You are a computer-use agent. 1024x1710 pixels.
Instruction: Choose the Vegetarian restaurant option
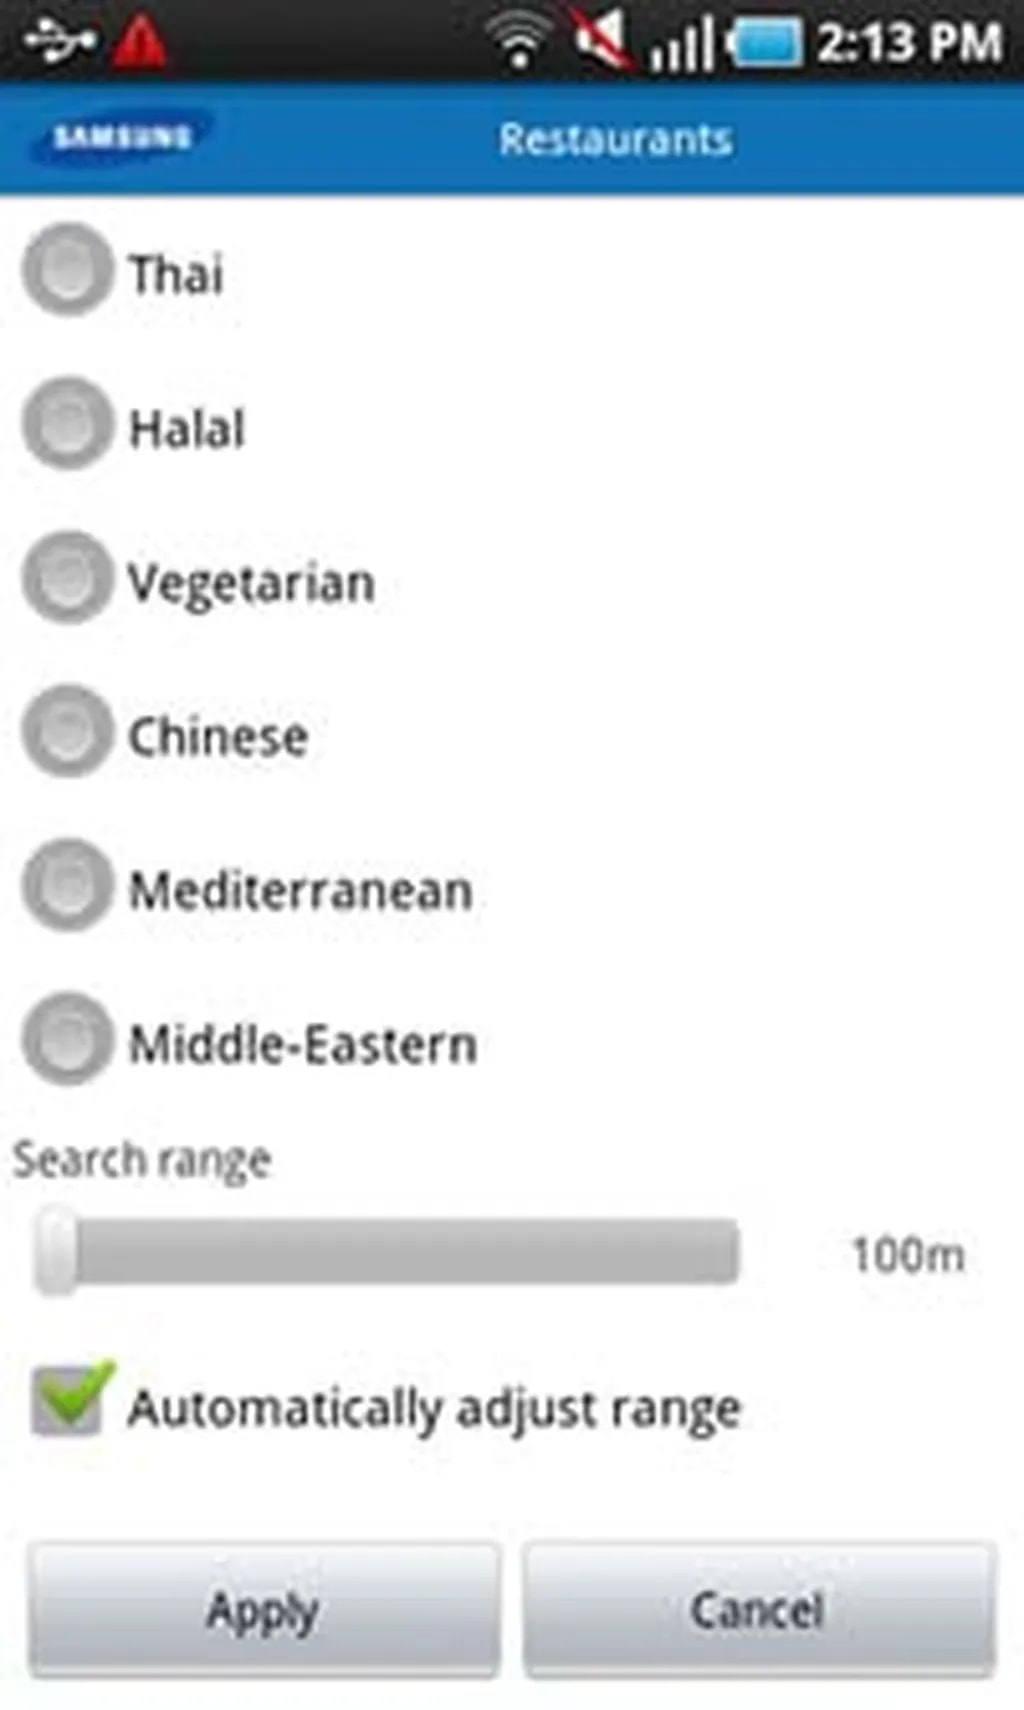click(67, 578)
